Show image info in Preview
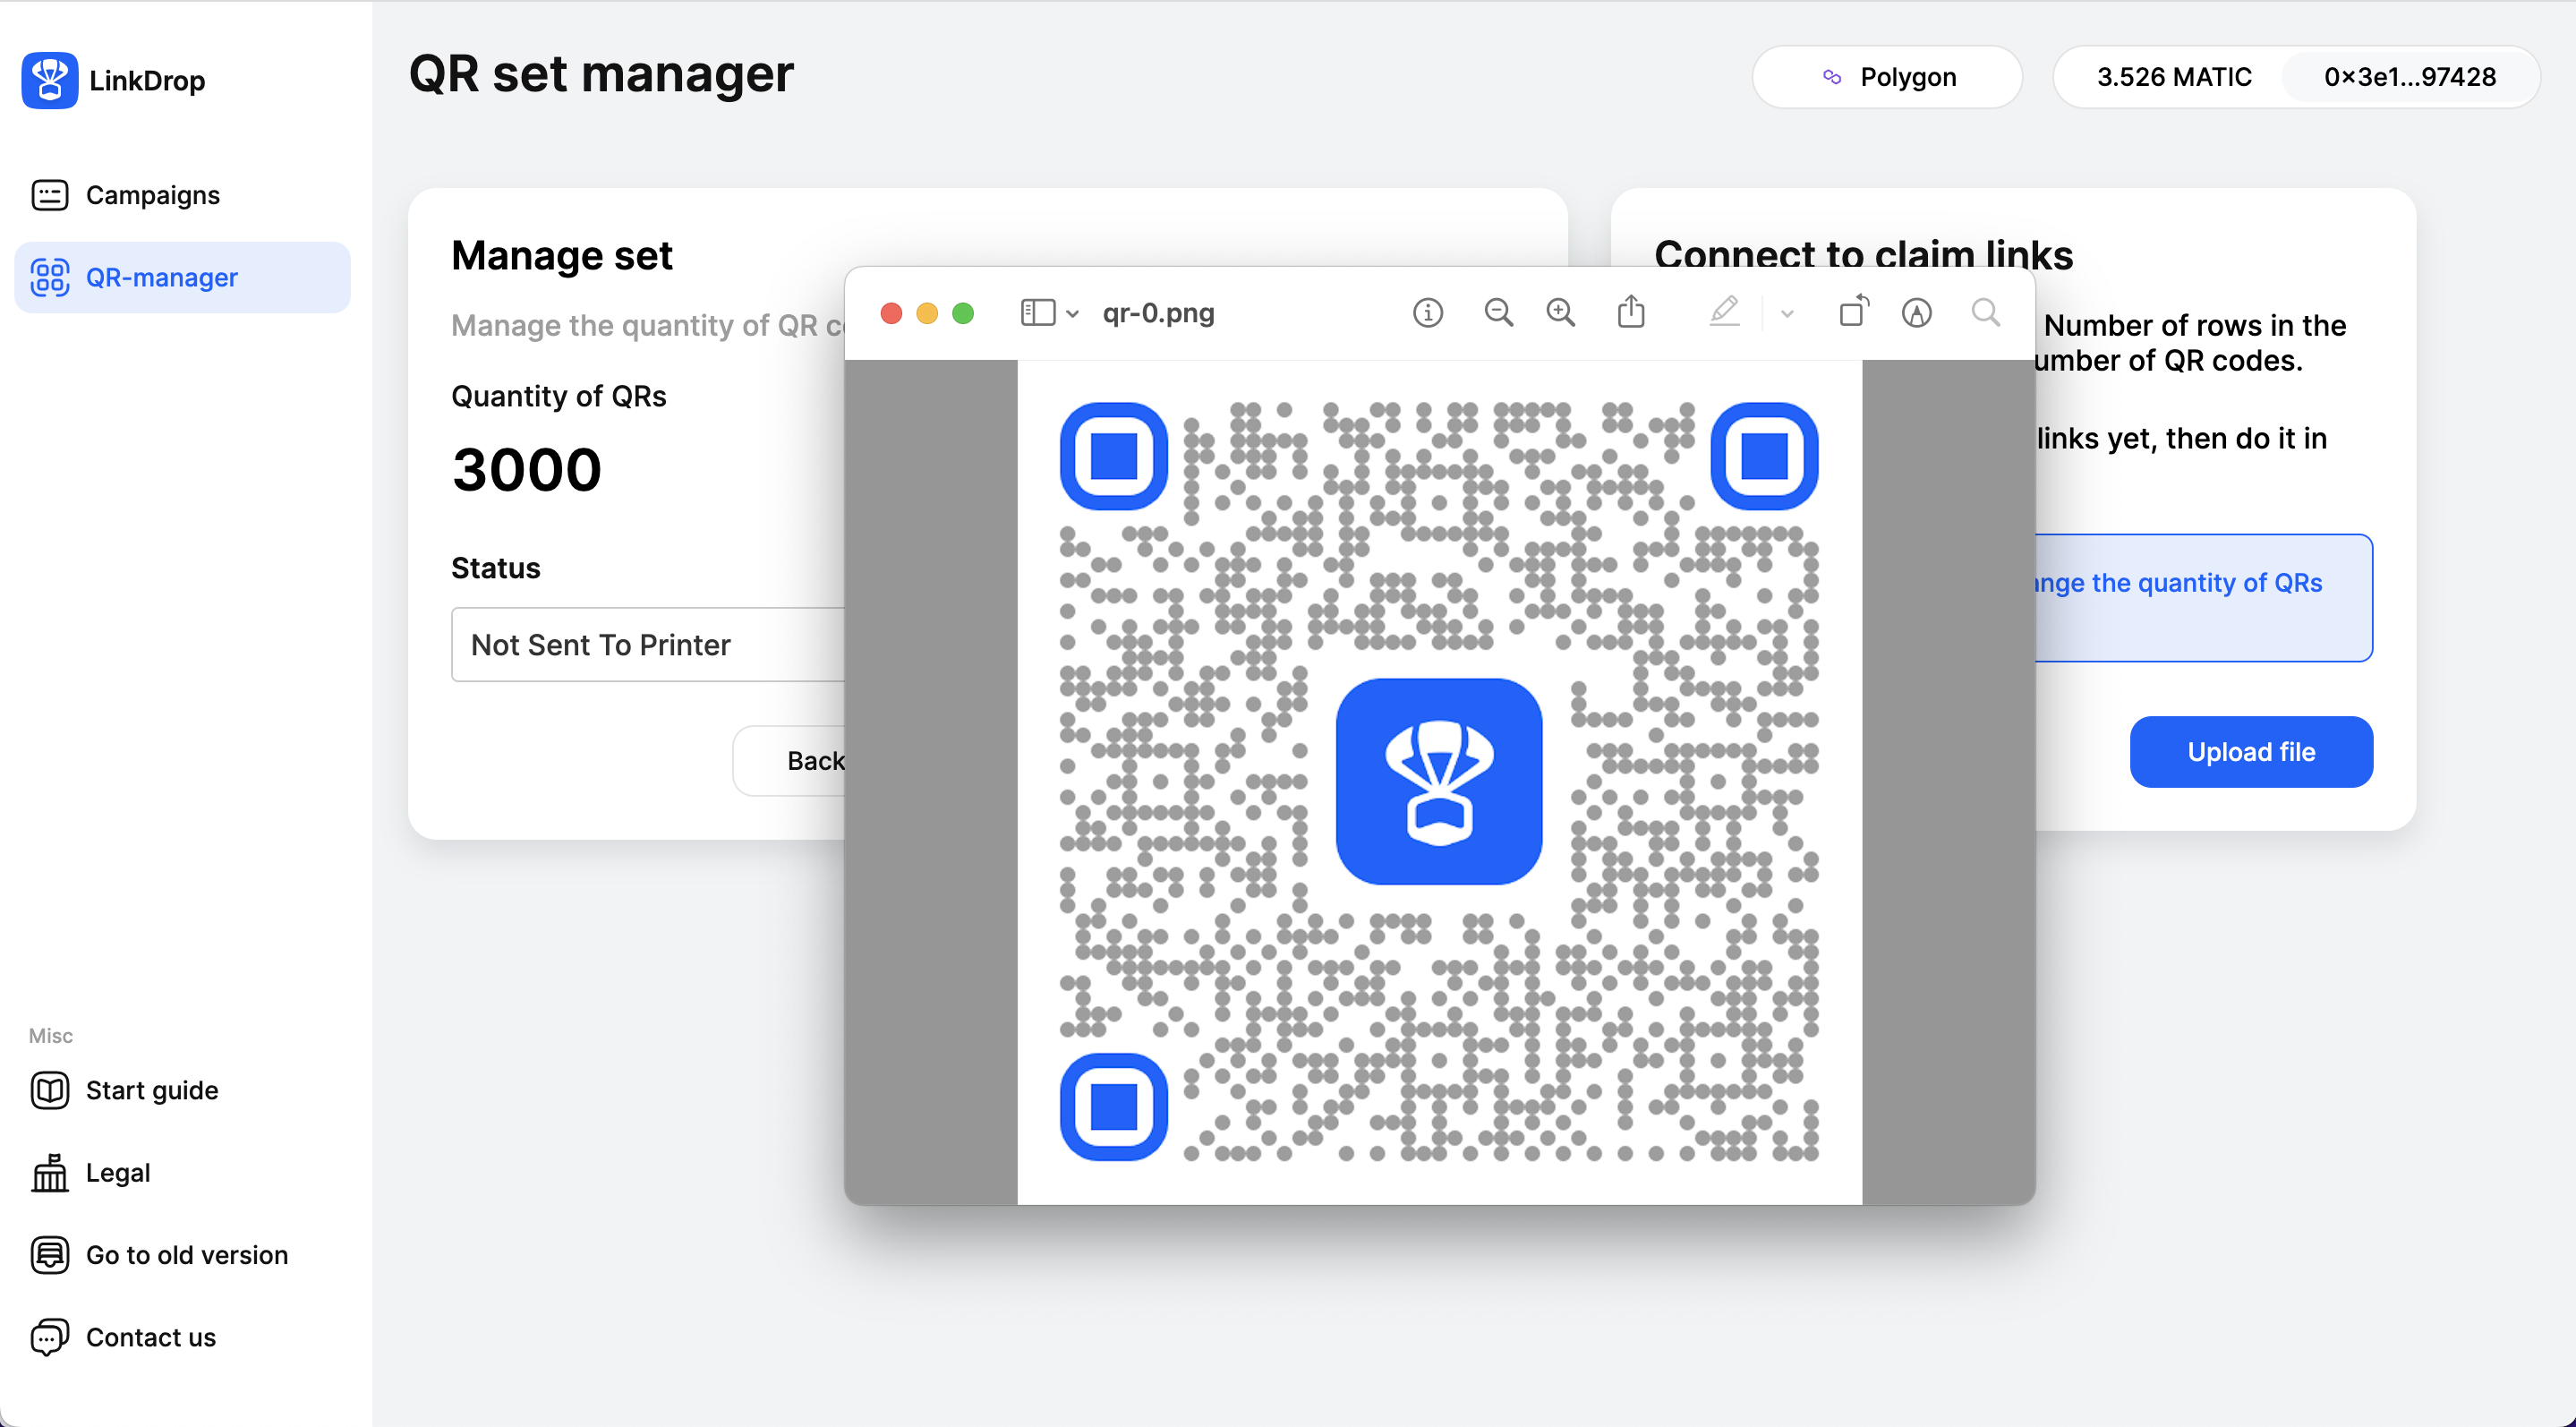The image size is (2576, 1427). 1427,313
